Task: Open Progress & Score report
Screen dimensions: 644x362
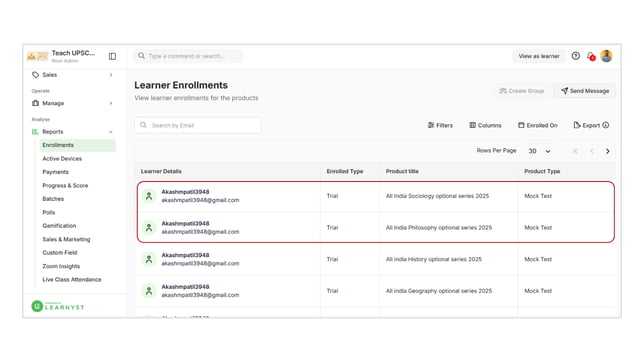Action: coord(65,186)
